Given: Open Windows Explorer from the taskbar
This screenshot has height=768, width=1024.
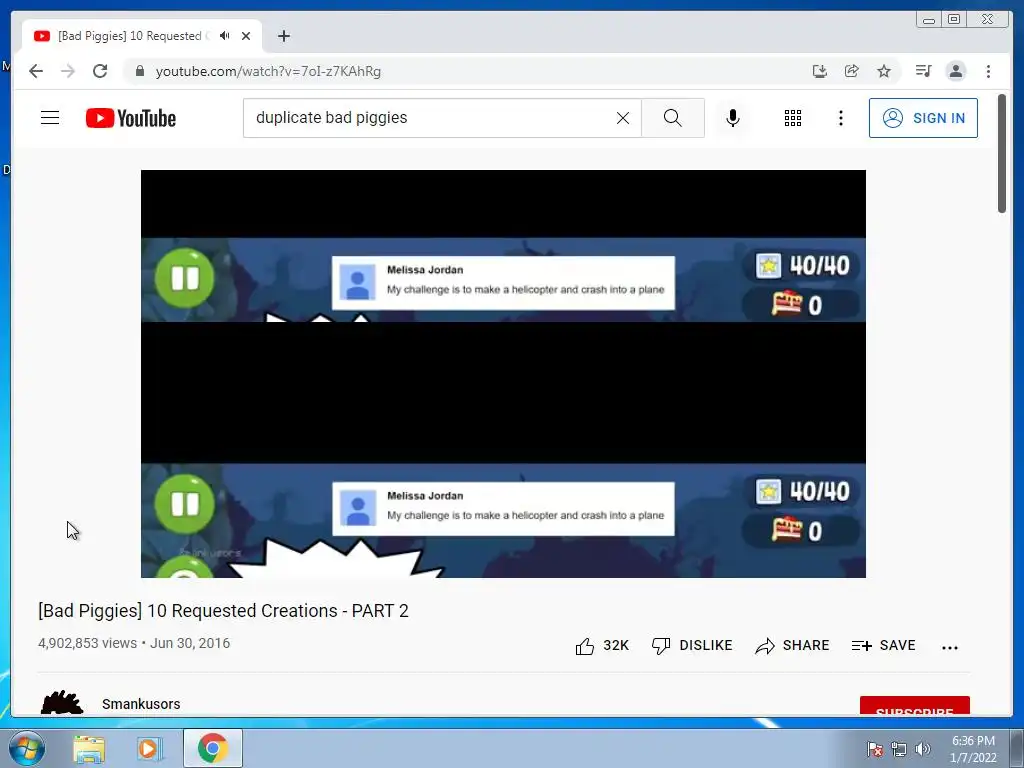Looking at the screenshot, I should 89,748.
